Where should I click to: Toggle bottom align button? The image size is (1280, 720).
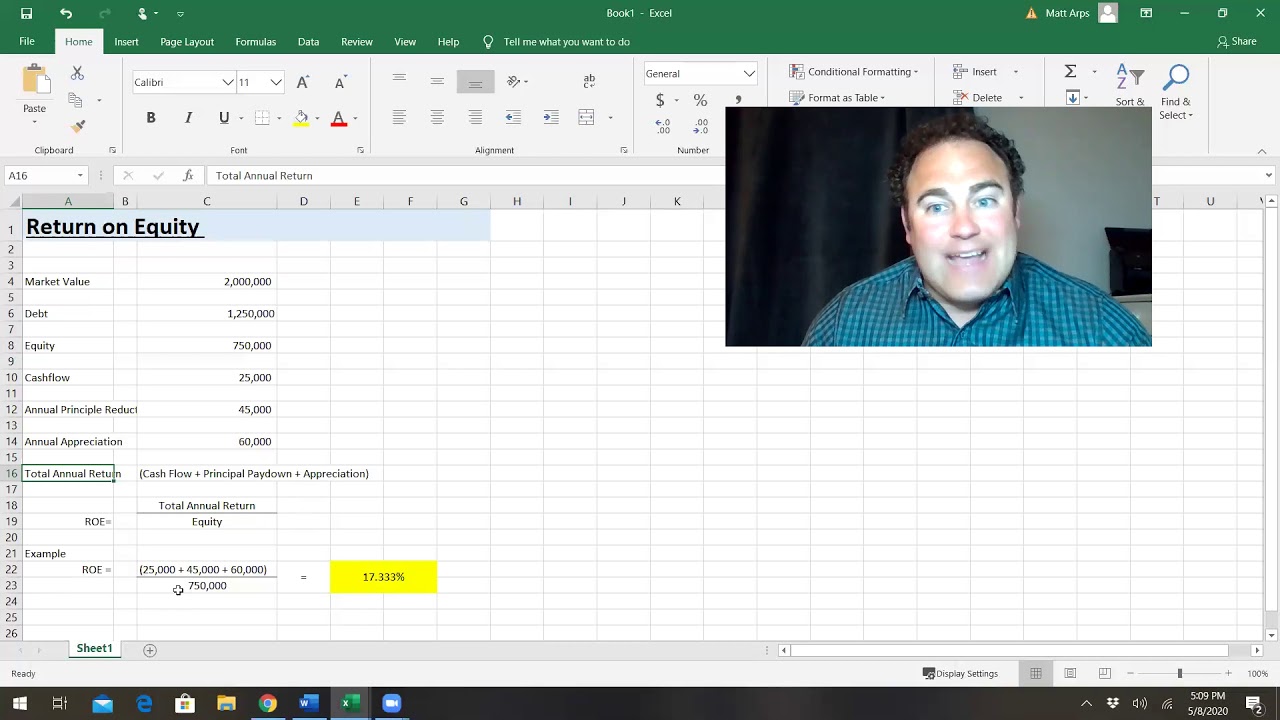(475, 81)
